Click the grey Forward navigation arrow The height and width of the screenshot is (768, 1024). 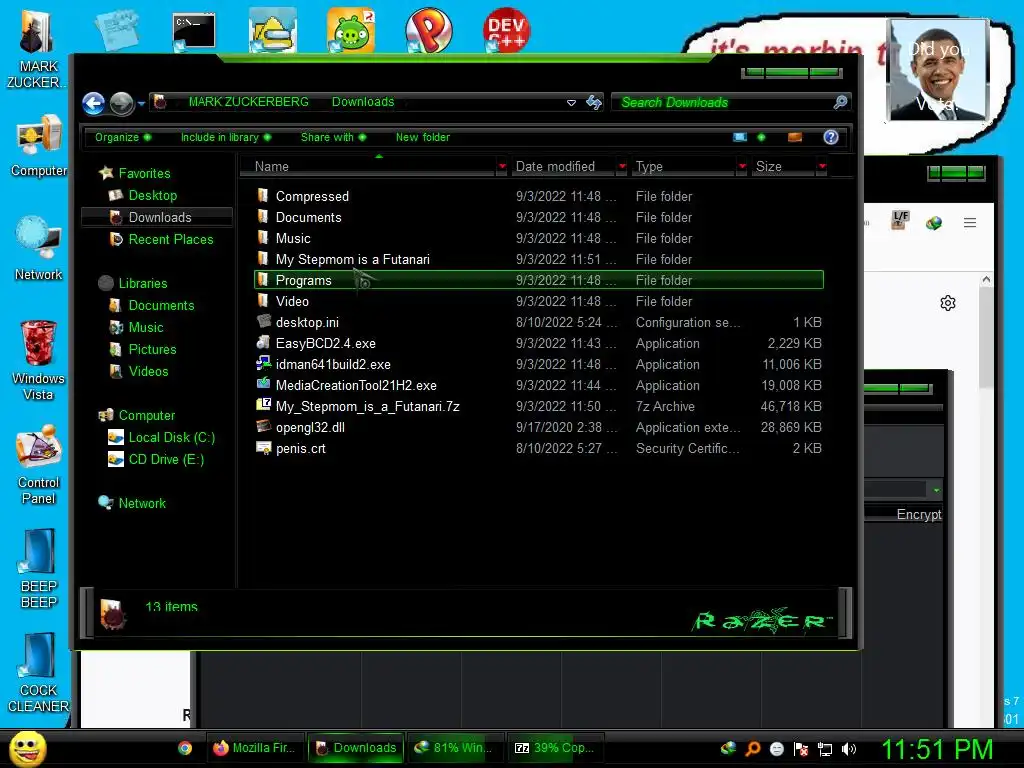[x=121, y=103]
